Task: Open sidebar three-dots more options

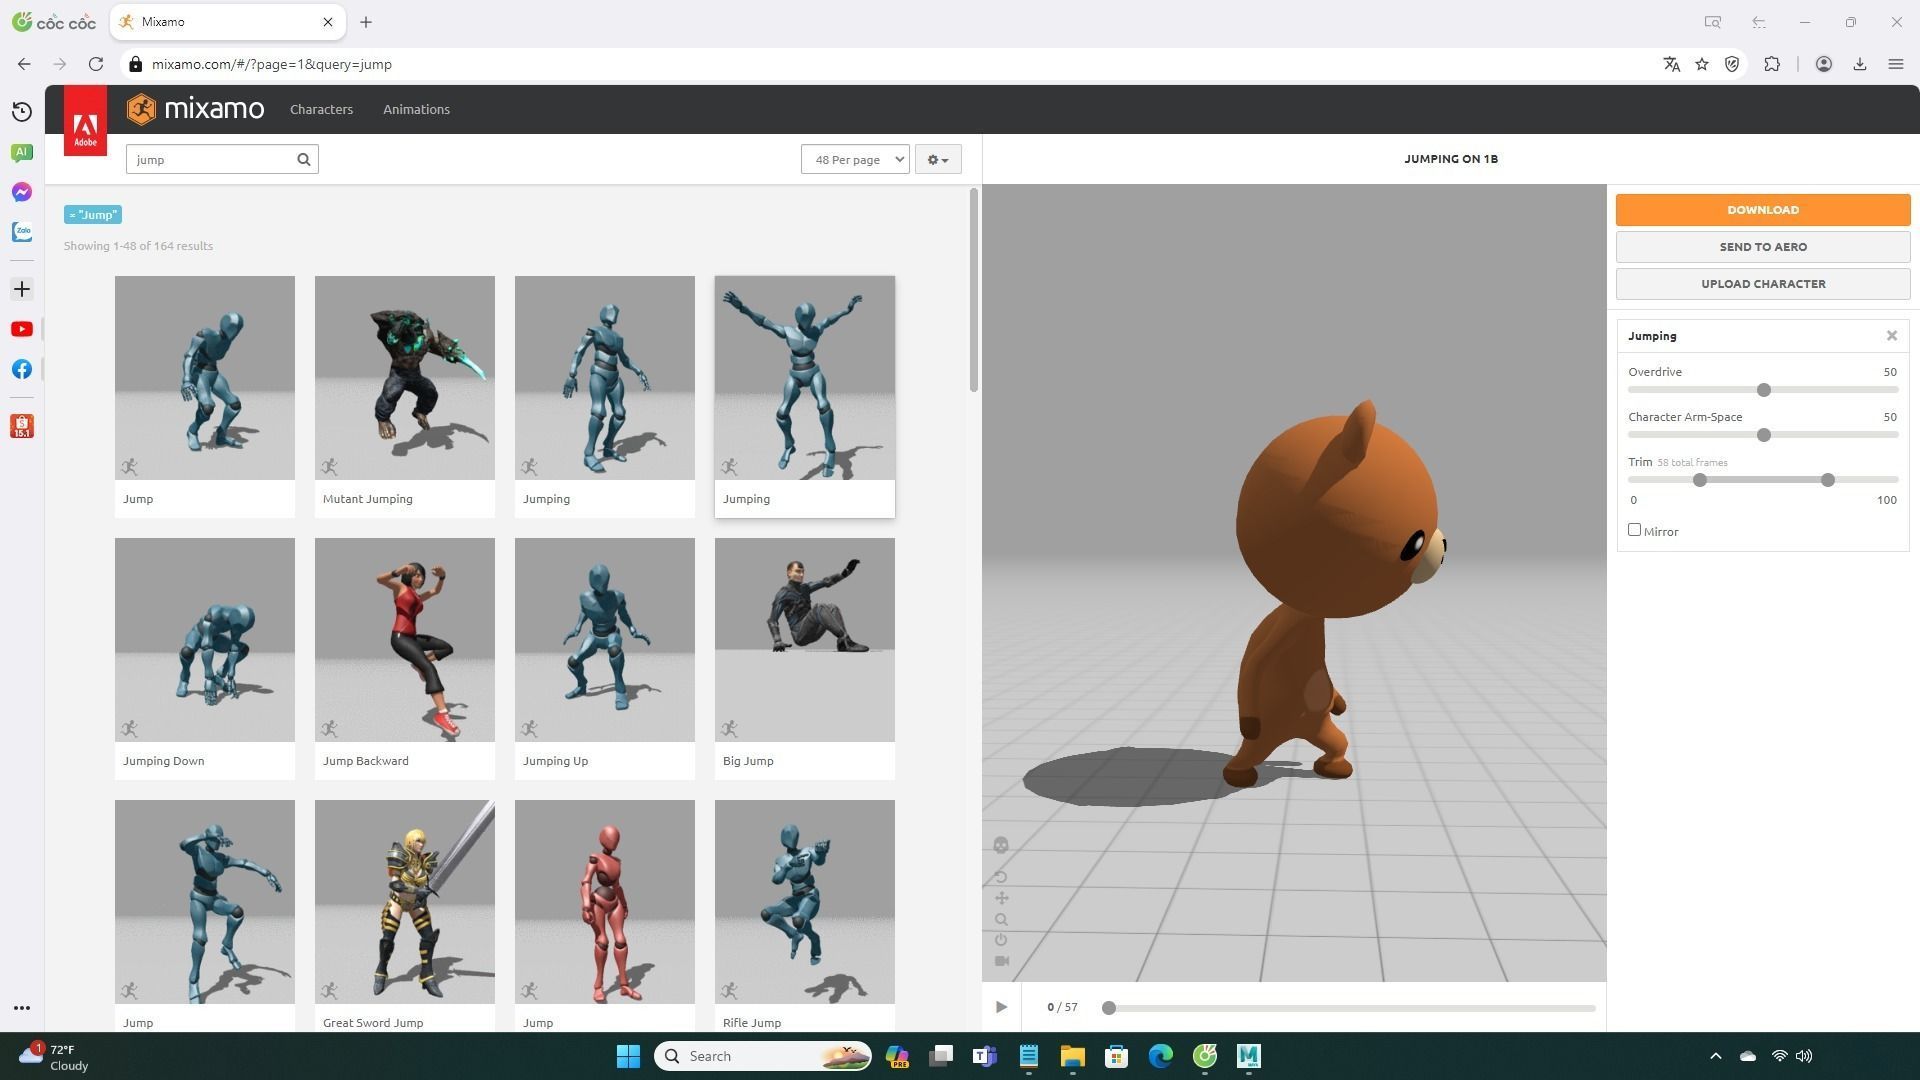Action: point(22,1008)
